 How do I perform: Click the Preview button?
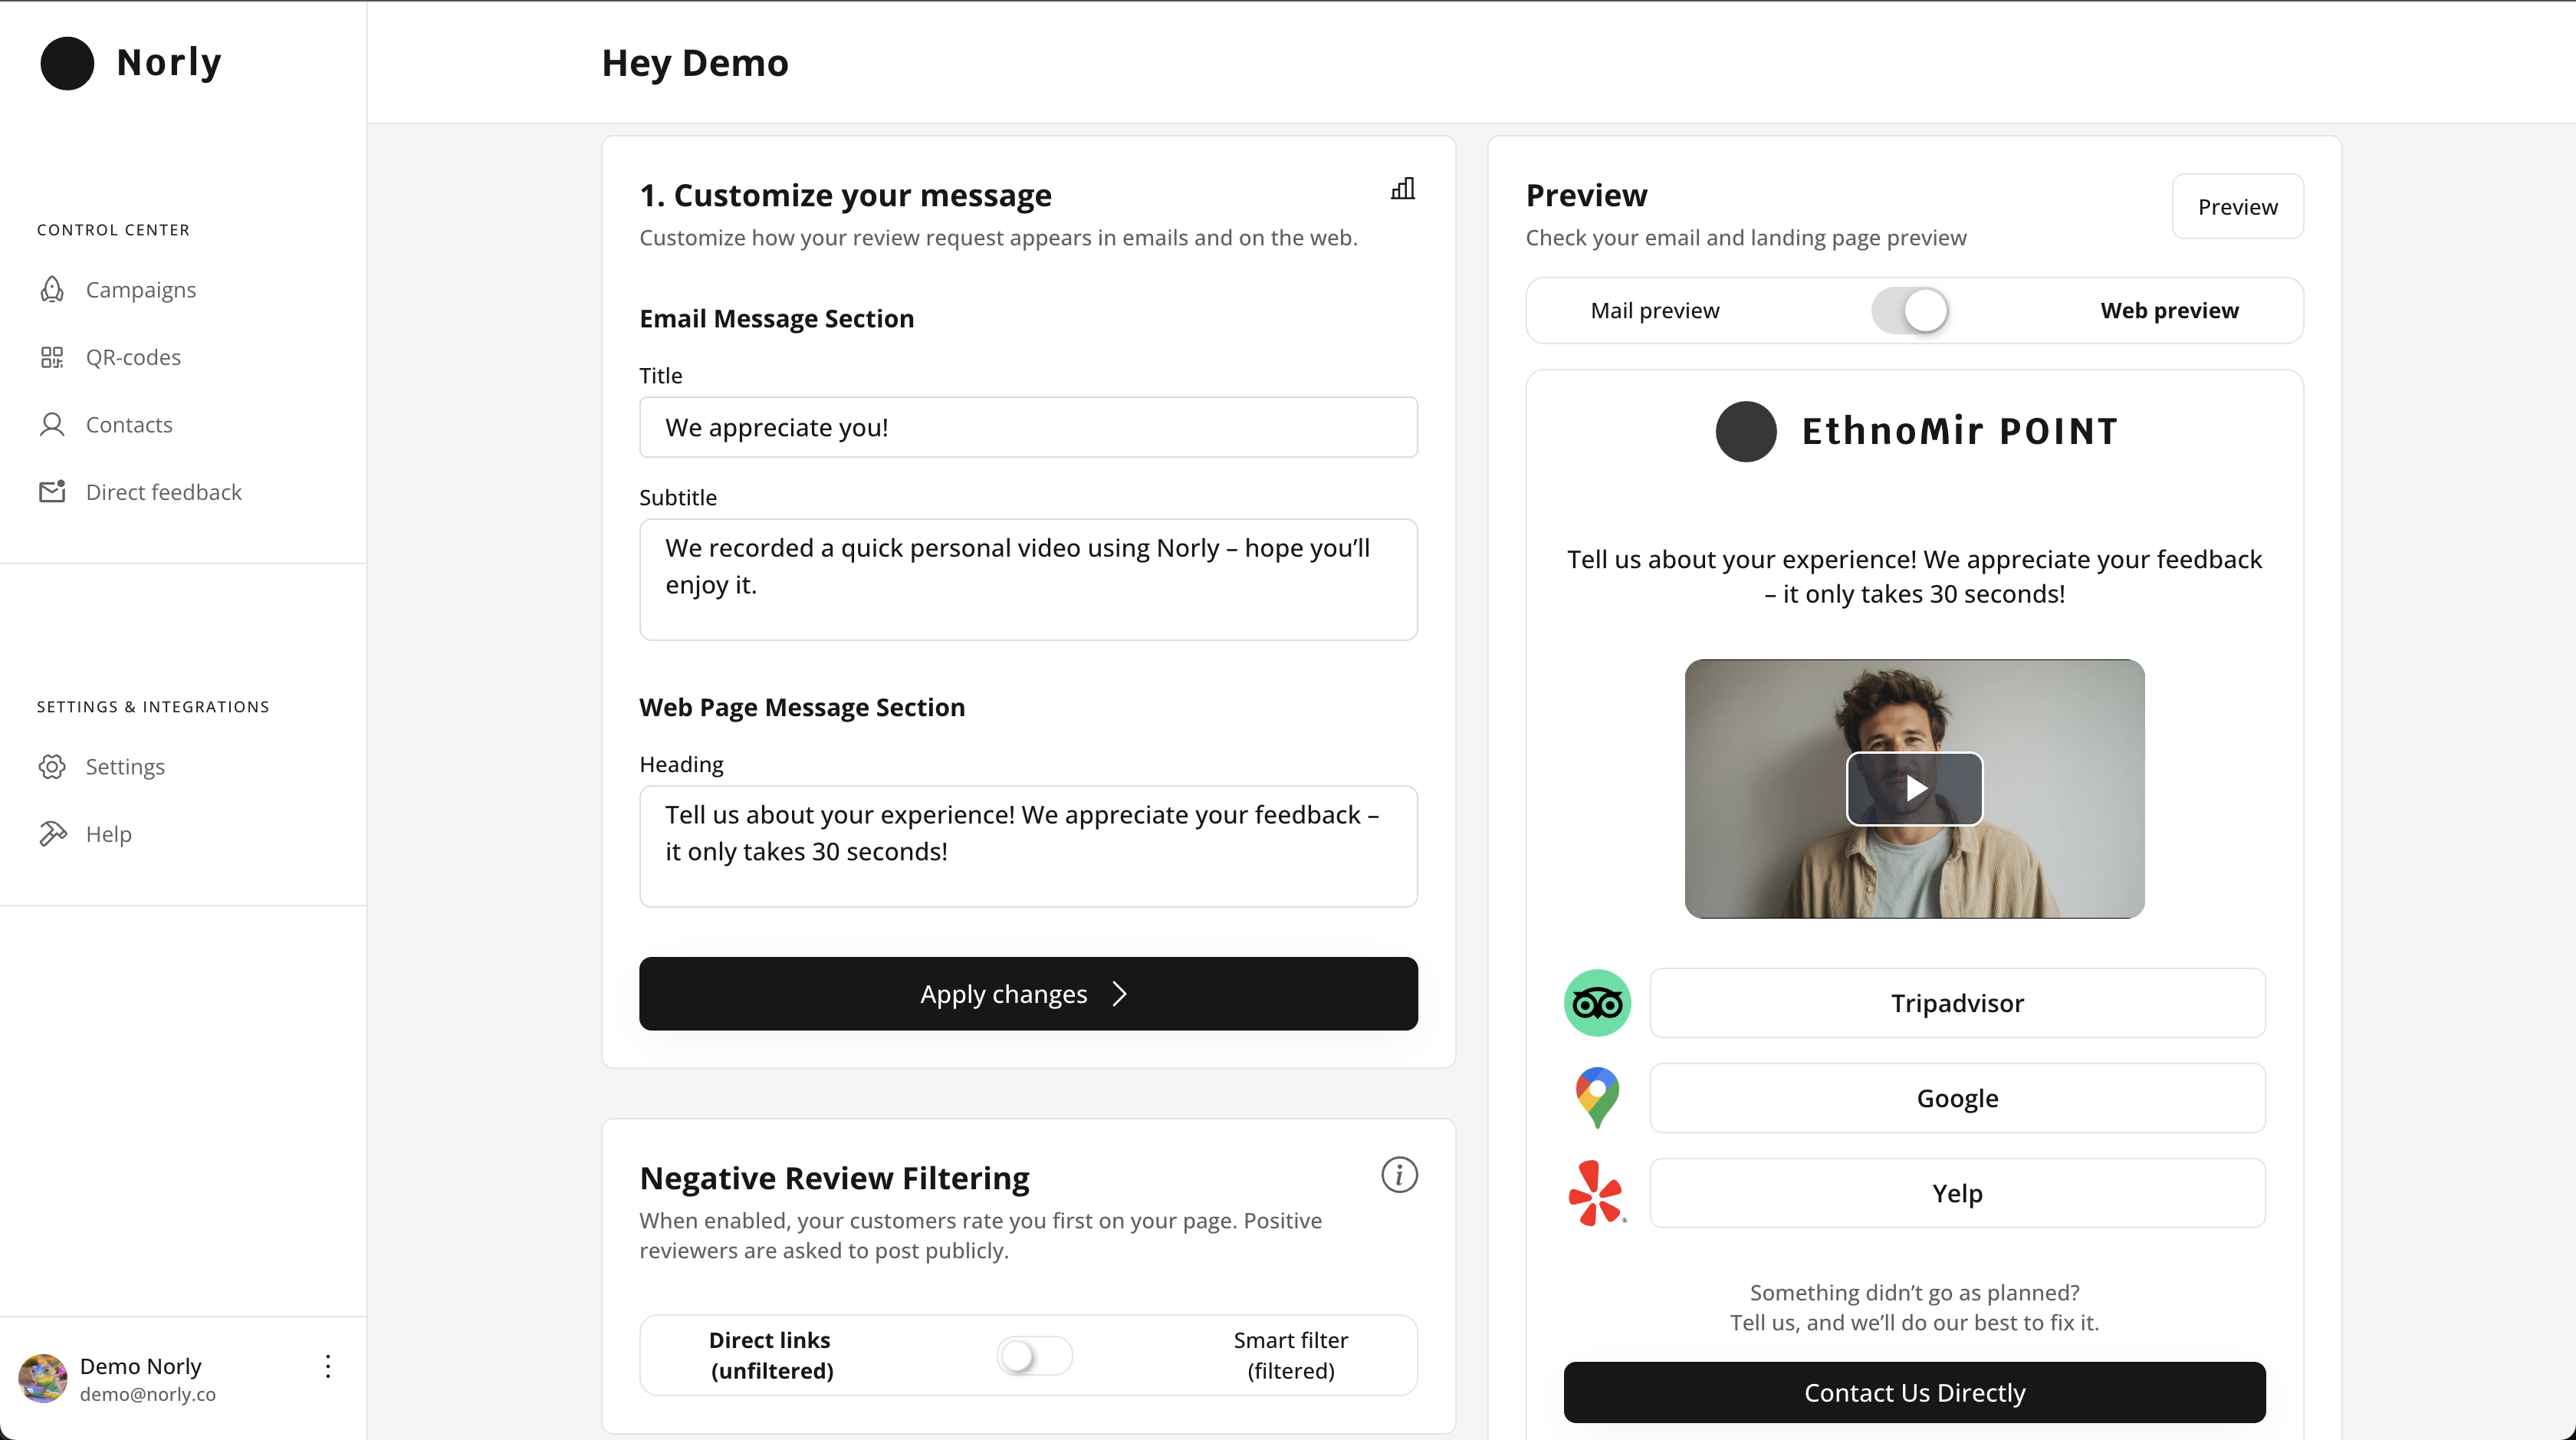click(x=2237, y=207)
